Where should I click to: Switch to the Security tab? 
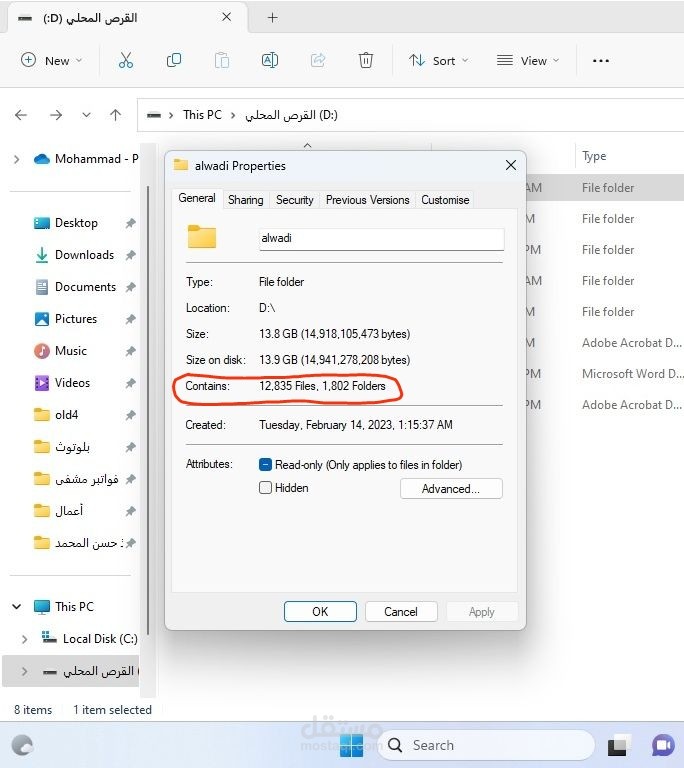point(294,200)
